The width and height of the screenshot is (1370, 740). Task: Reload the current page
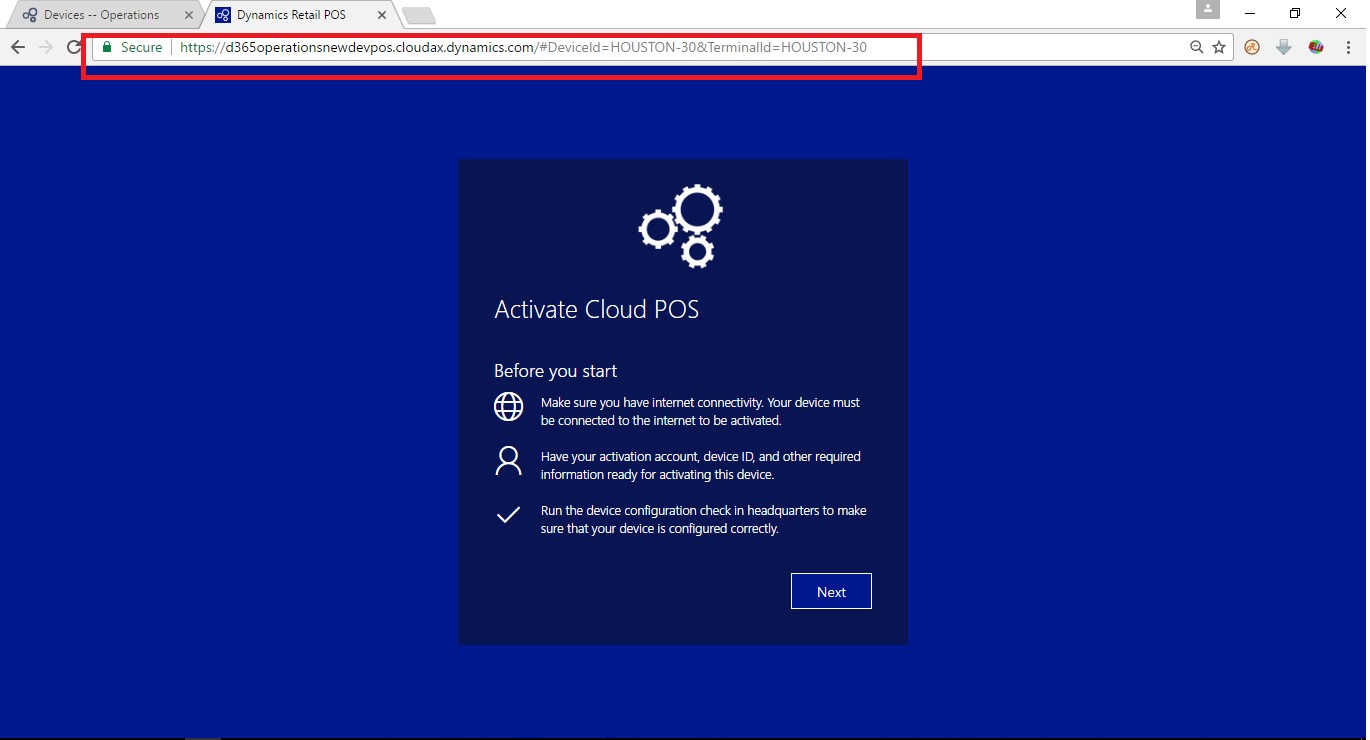click(x=73, y=47)
